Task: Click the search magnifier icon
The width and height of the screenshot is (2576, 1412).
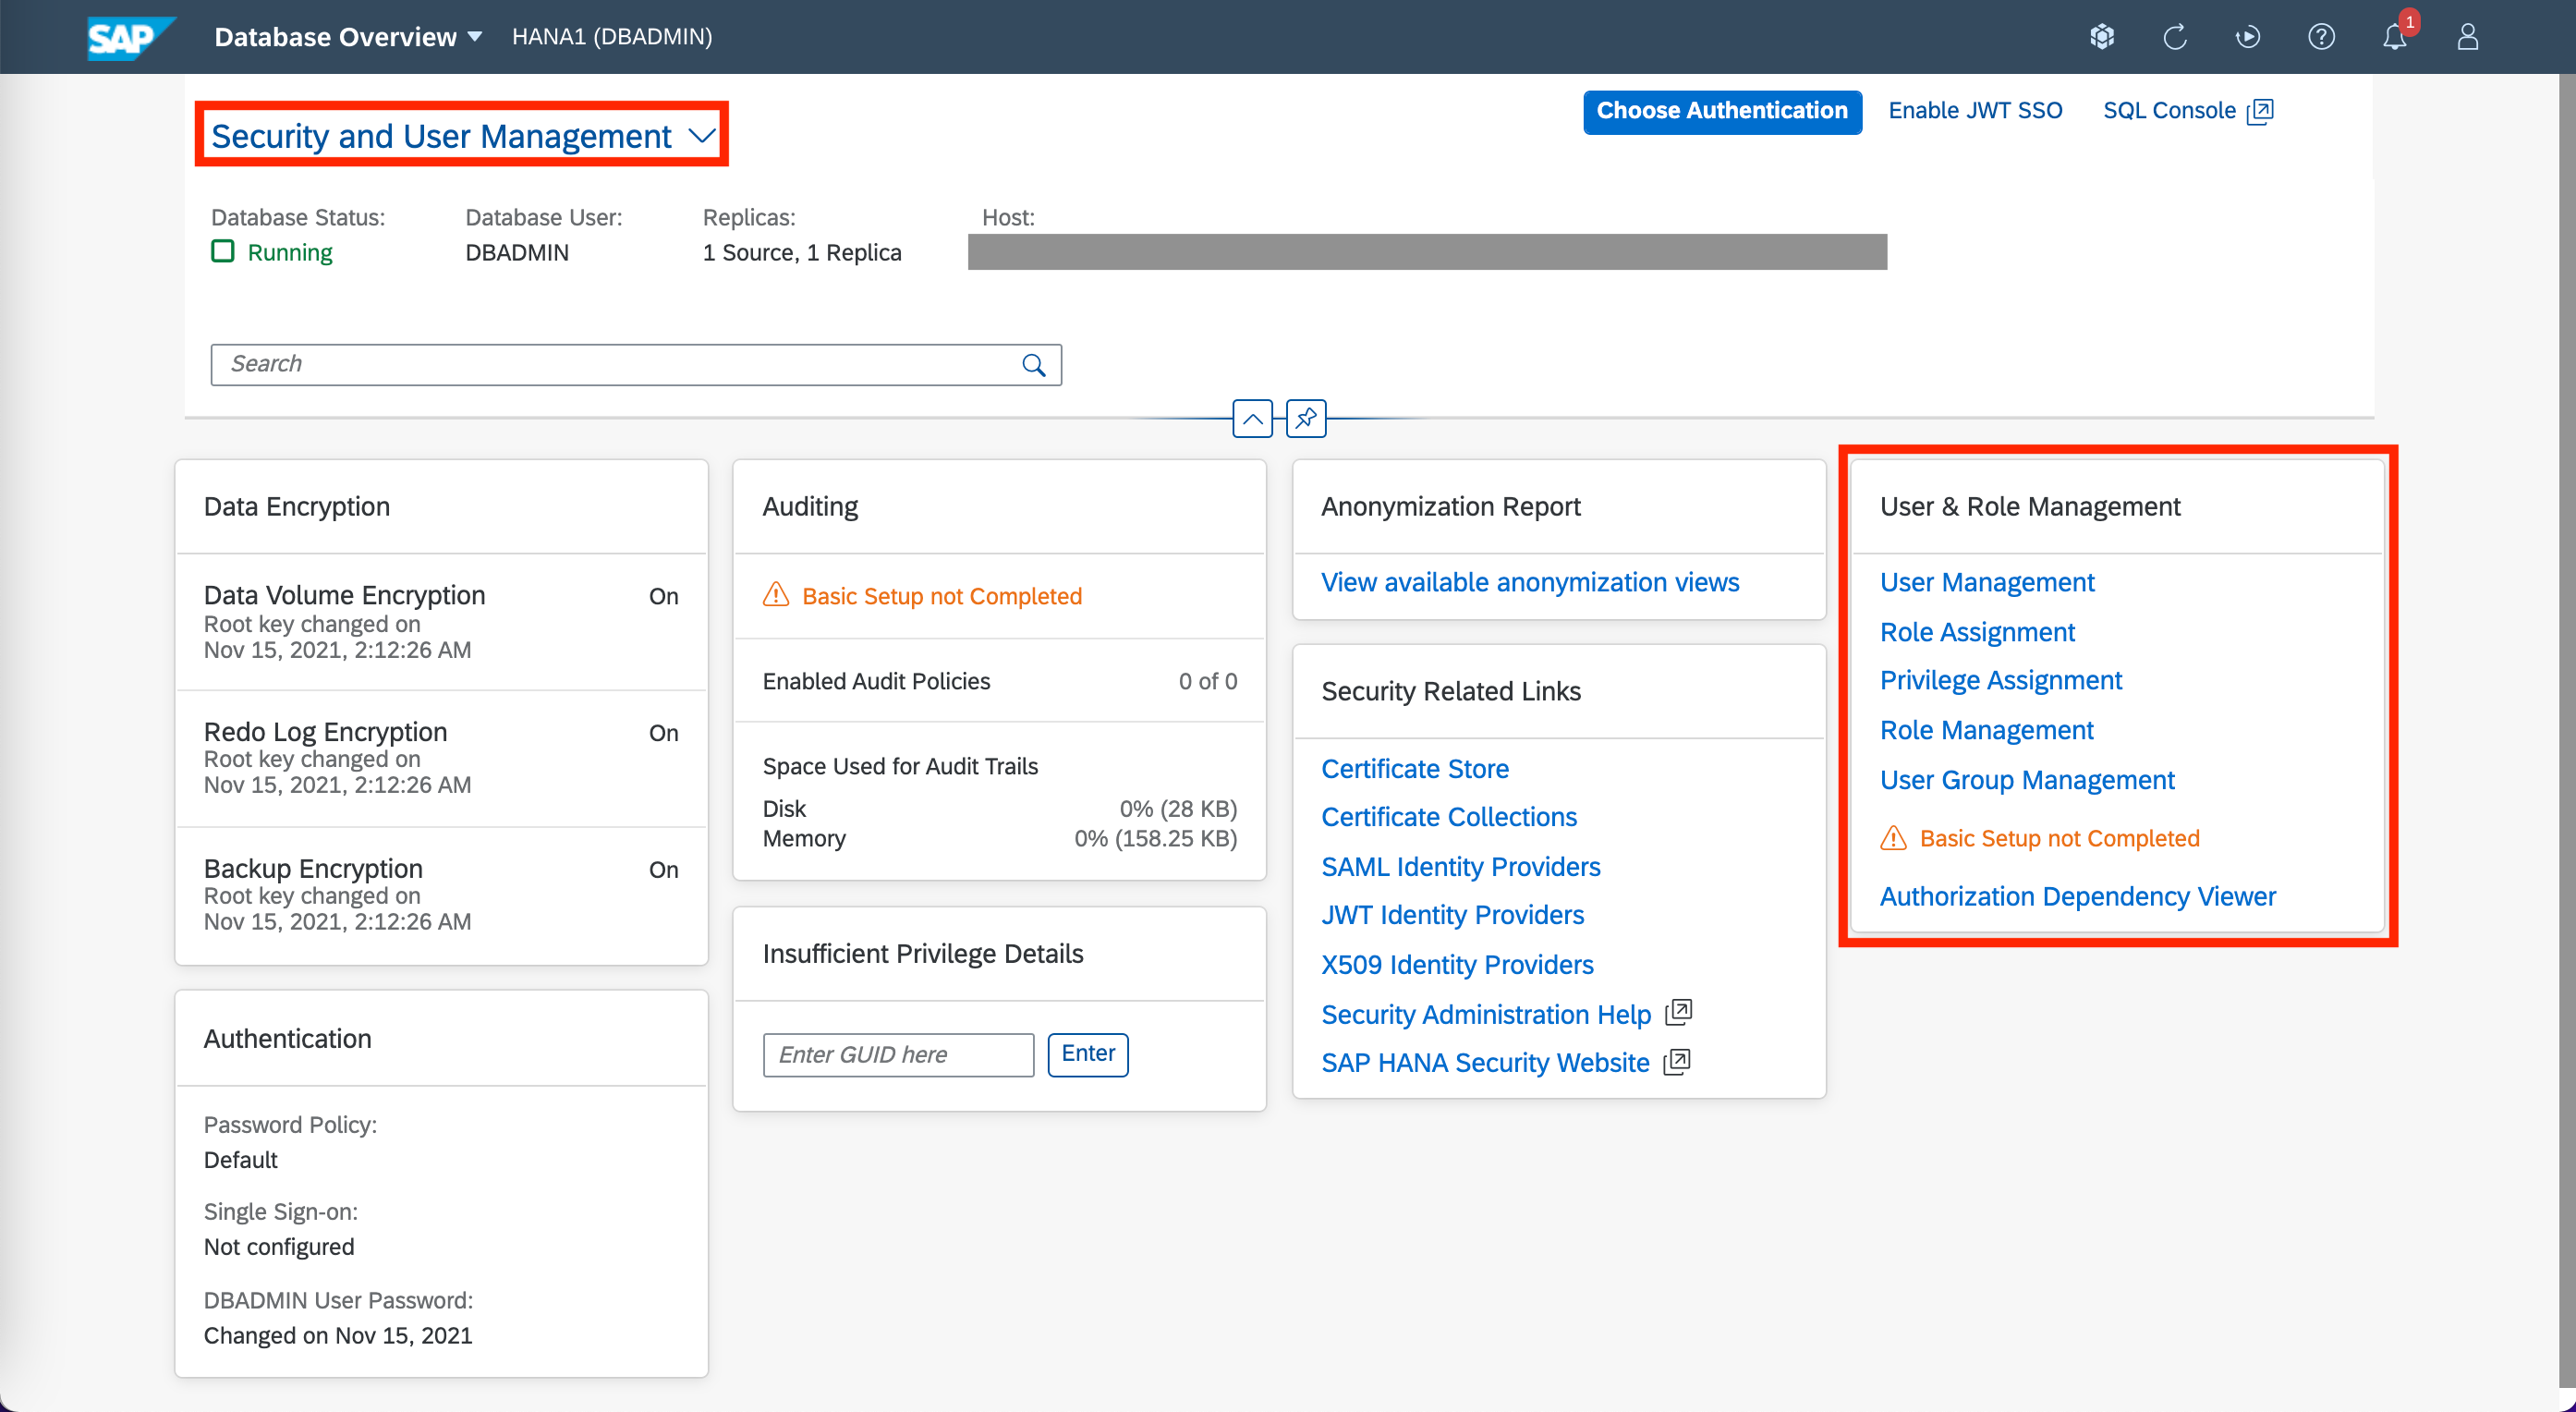Action: coord(1033,365)
